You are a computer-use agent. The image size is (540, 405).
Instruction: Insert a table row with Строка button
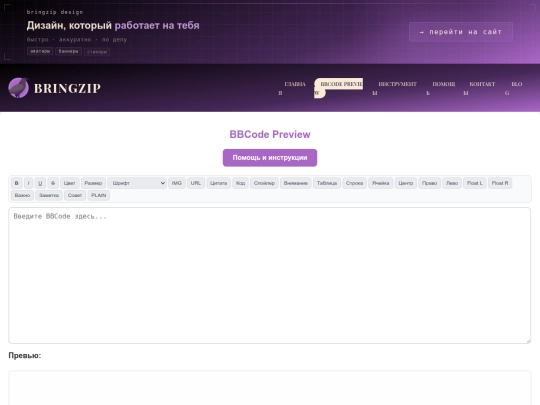(354, 183)
